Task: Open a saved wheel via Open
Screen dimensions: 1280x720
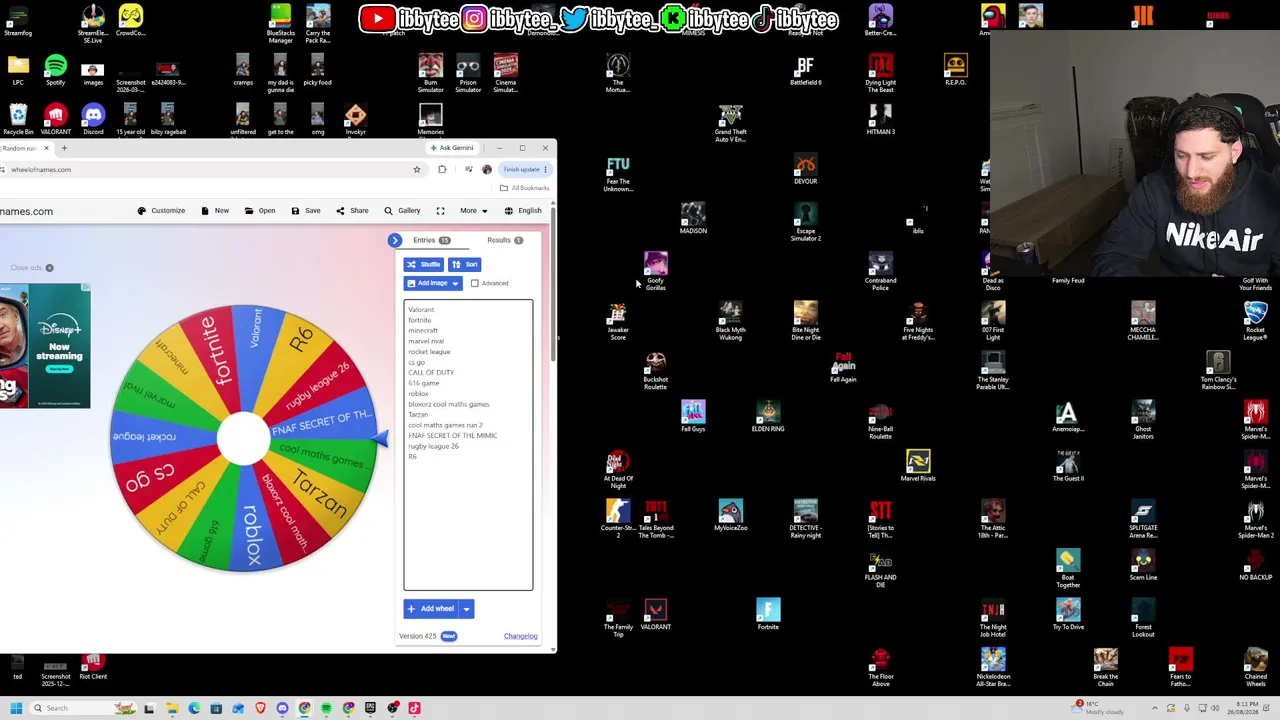Action: click(260, 211)
